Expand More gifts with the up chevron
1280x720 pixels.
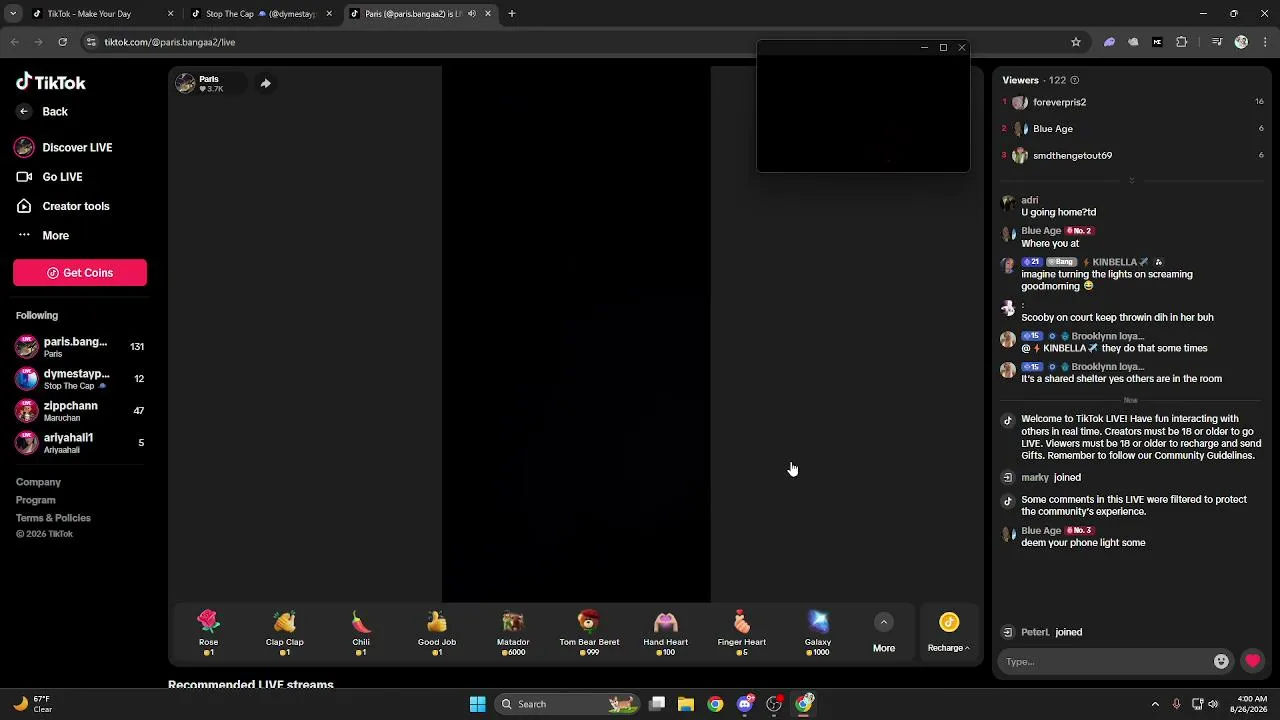(x=884, y=623)
